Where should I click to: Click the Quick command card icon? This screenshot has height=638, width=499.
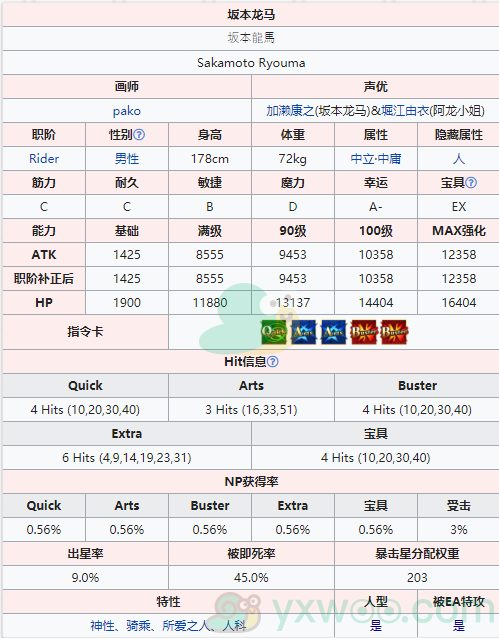pyautogui.click(x=274, y=332)
